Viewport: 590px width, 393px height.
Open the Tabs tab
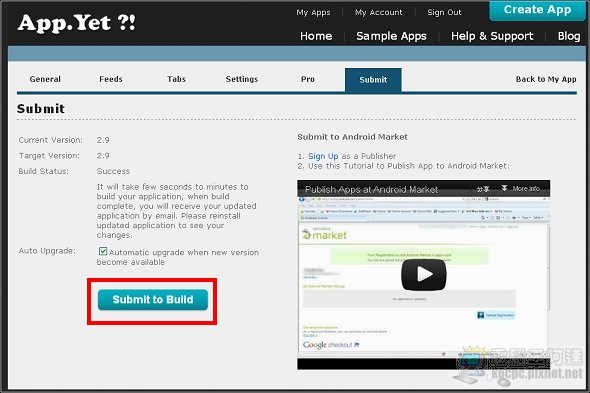(176, 79)
